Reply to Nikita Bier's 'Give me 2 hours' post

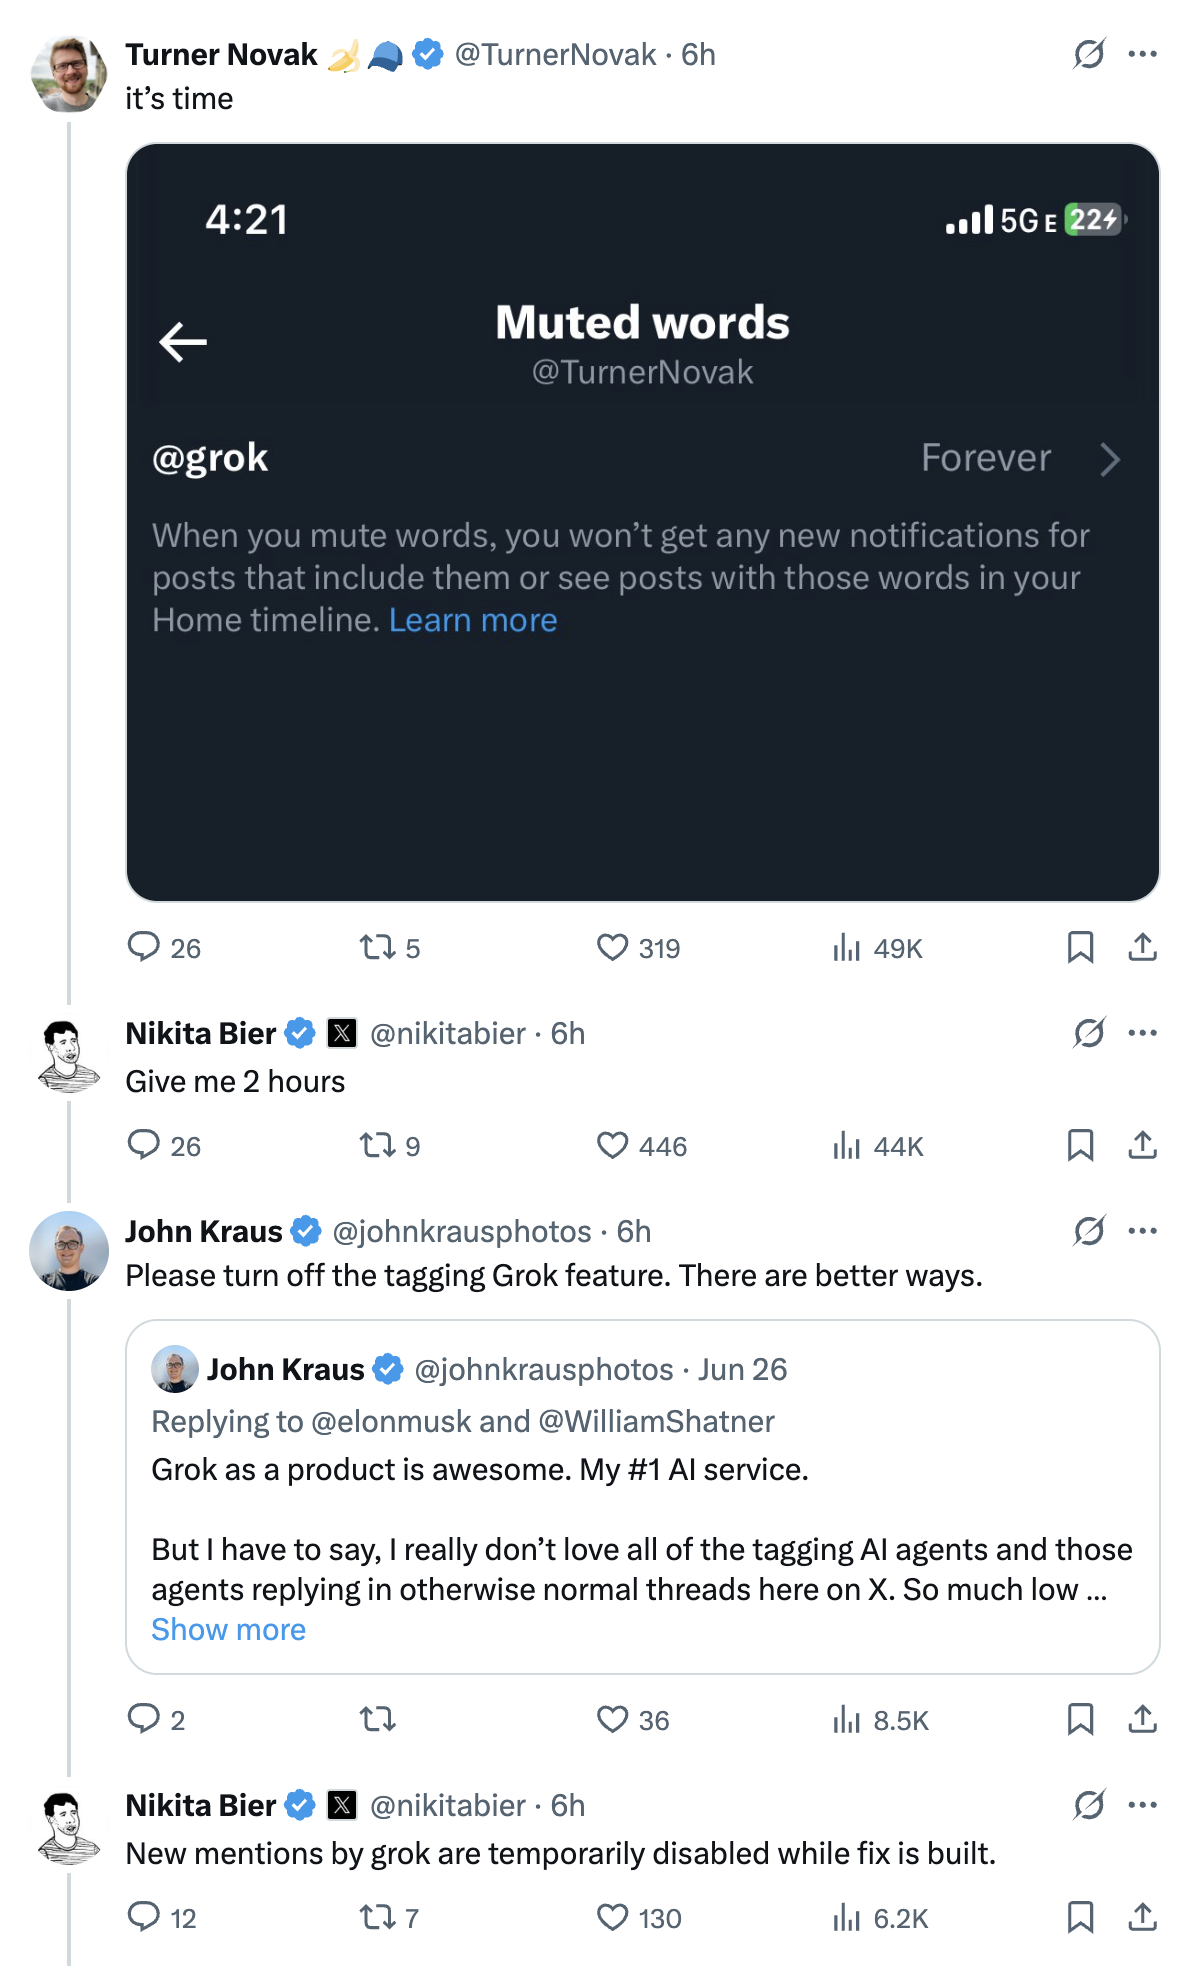click(164, 1145)
